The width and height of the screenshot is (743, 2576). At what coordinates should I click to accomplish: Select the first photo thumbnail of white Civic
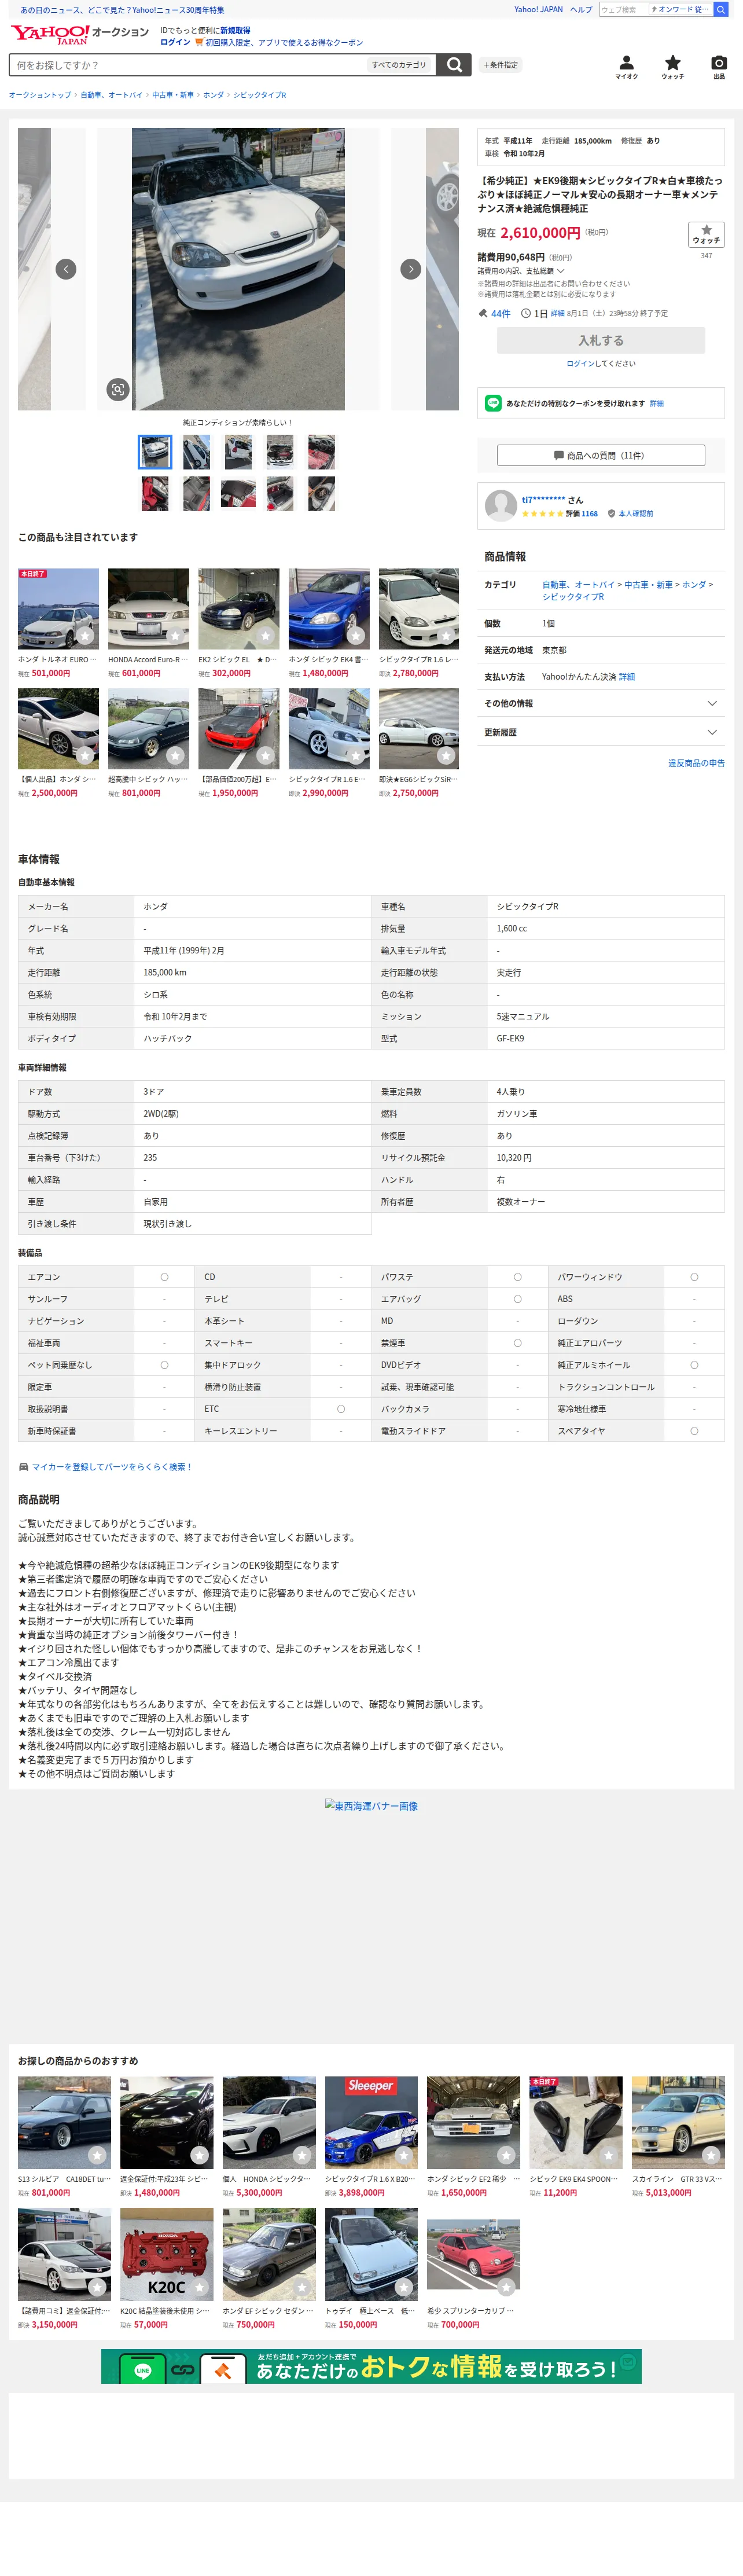[155, 452]
